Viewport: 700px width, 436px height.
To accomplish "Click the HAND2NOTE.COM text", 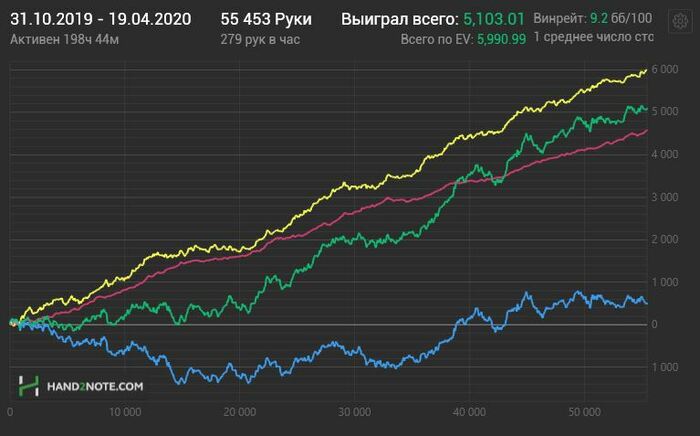I will [x=95, y=386].
